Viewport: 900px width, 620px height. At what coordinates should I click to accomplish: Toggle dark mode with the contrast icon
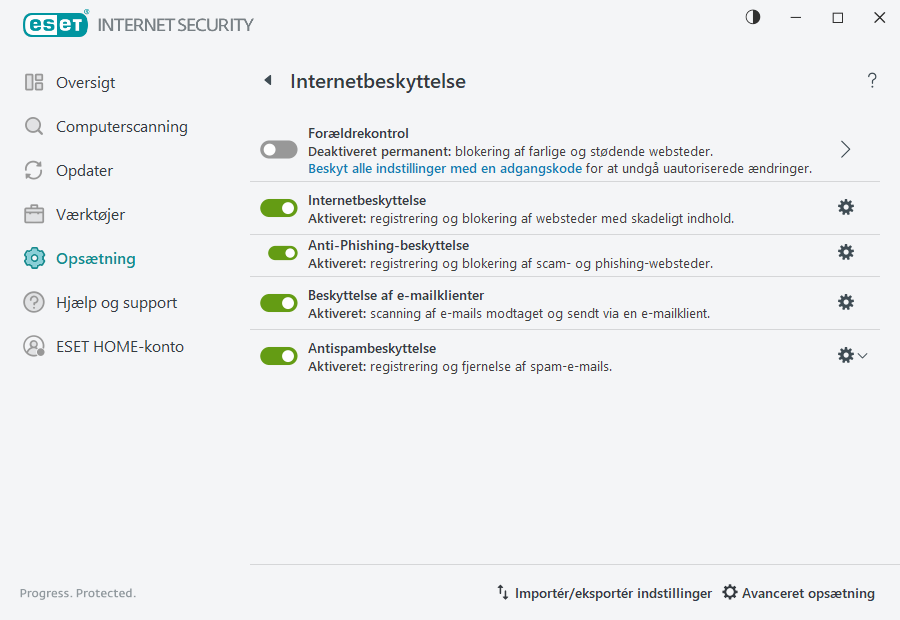click(x=752, y=17)
